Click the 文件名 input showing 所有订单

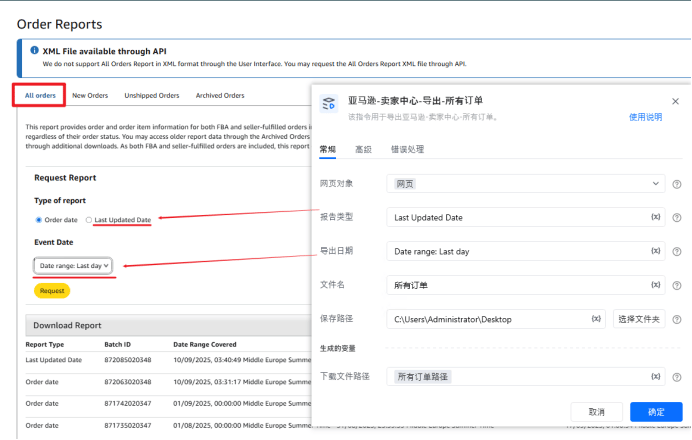coord(525,286)
